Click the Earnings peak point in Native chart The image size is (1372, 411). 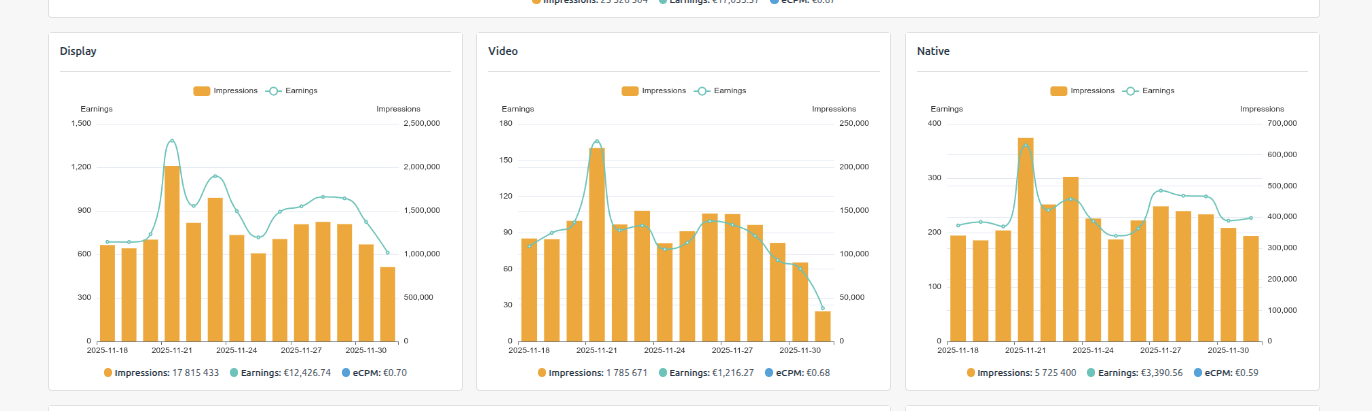pos(1025,146)
